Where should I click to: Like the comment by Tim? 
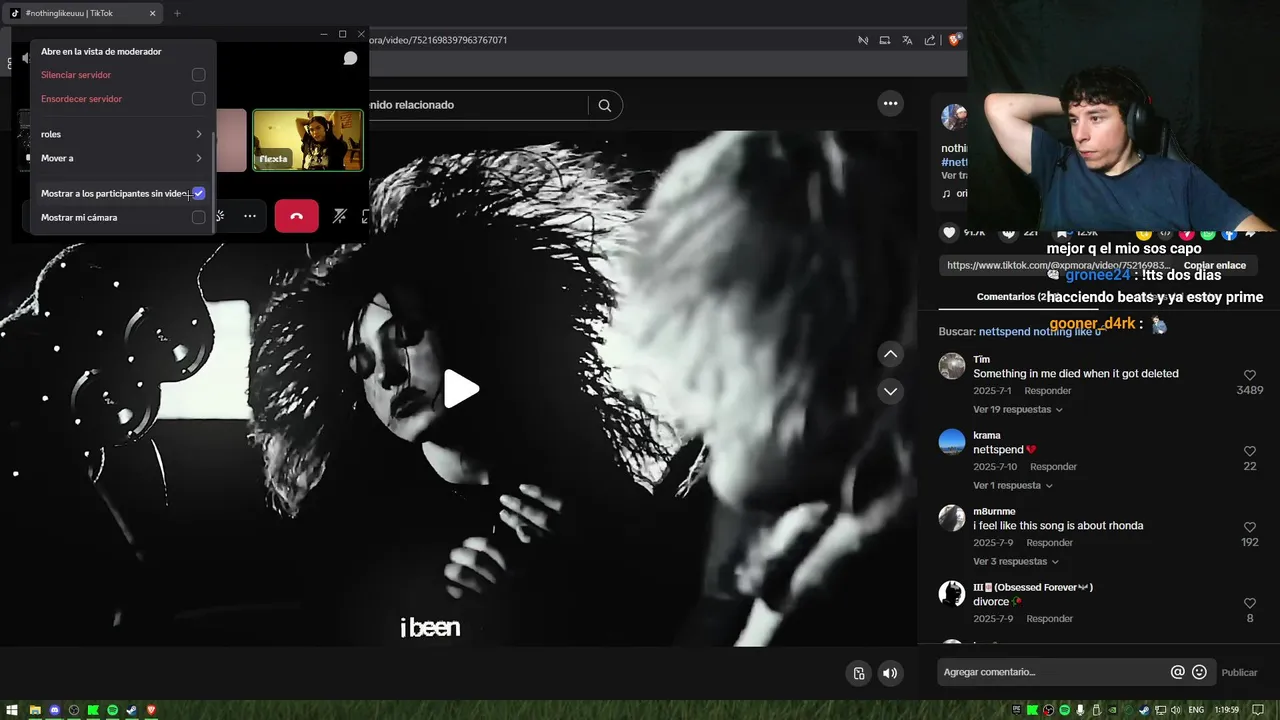tap(1249, 375)
